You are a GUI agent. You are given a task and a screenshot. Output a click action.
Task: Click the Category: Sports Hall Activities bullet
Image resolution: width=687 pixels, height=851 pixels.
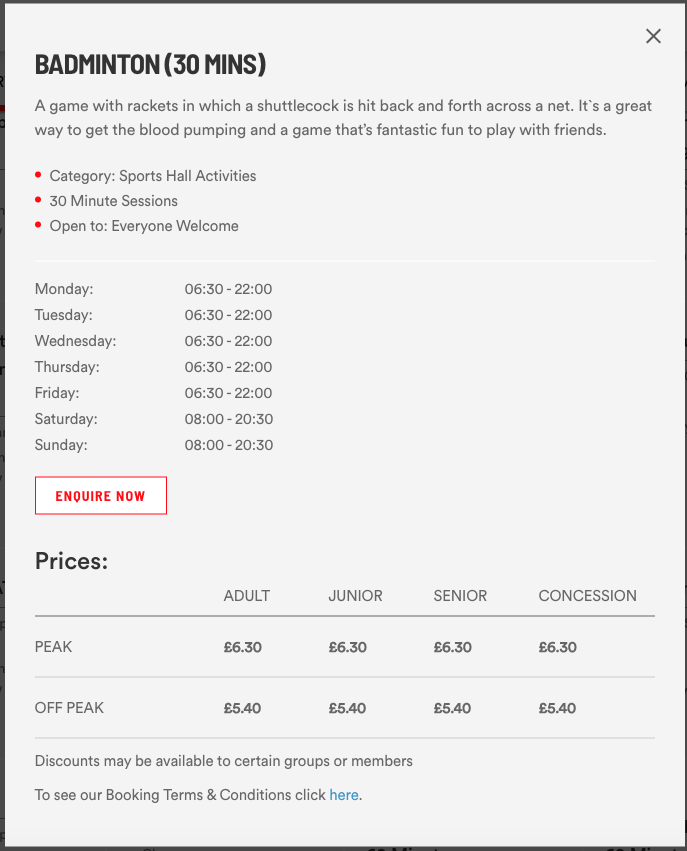[x=152, y=175]
